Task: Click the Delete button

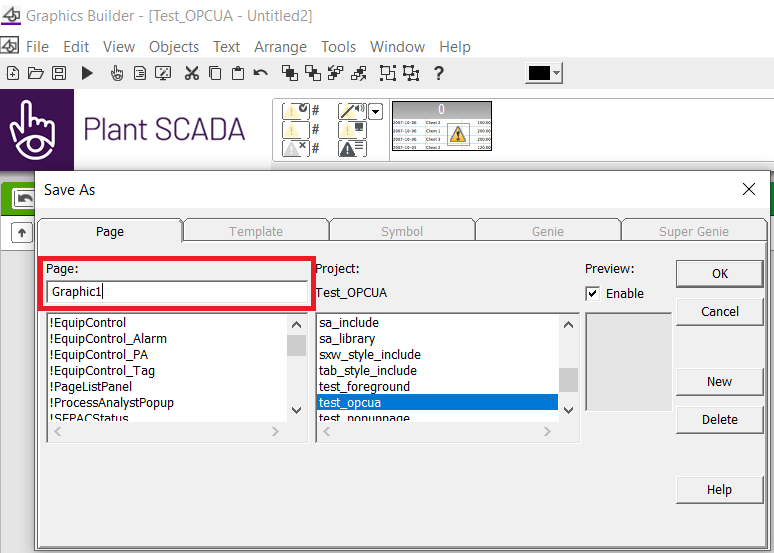Action: [x=720, y=420]
